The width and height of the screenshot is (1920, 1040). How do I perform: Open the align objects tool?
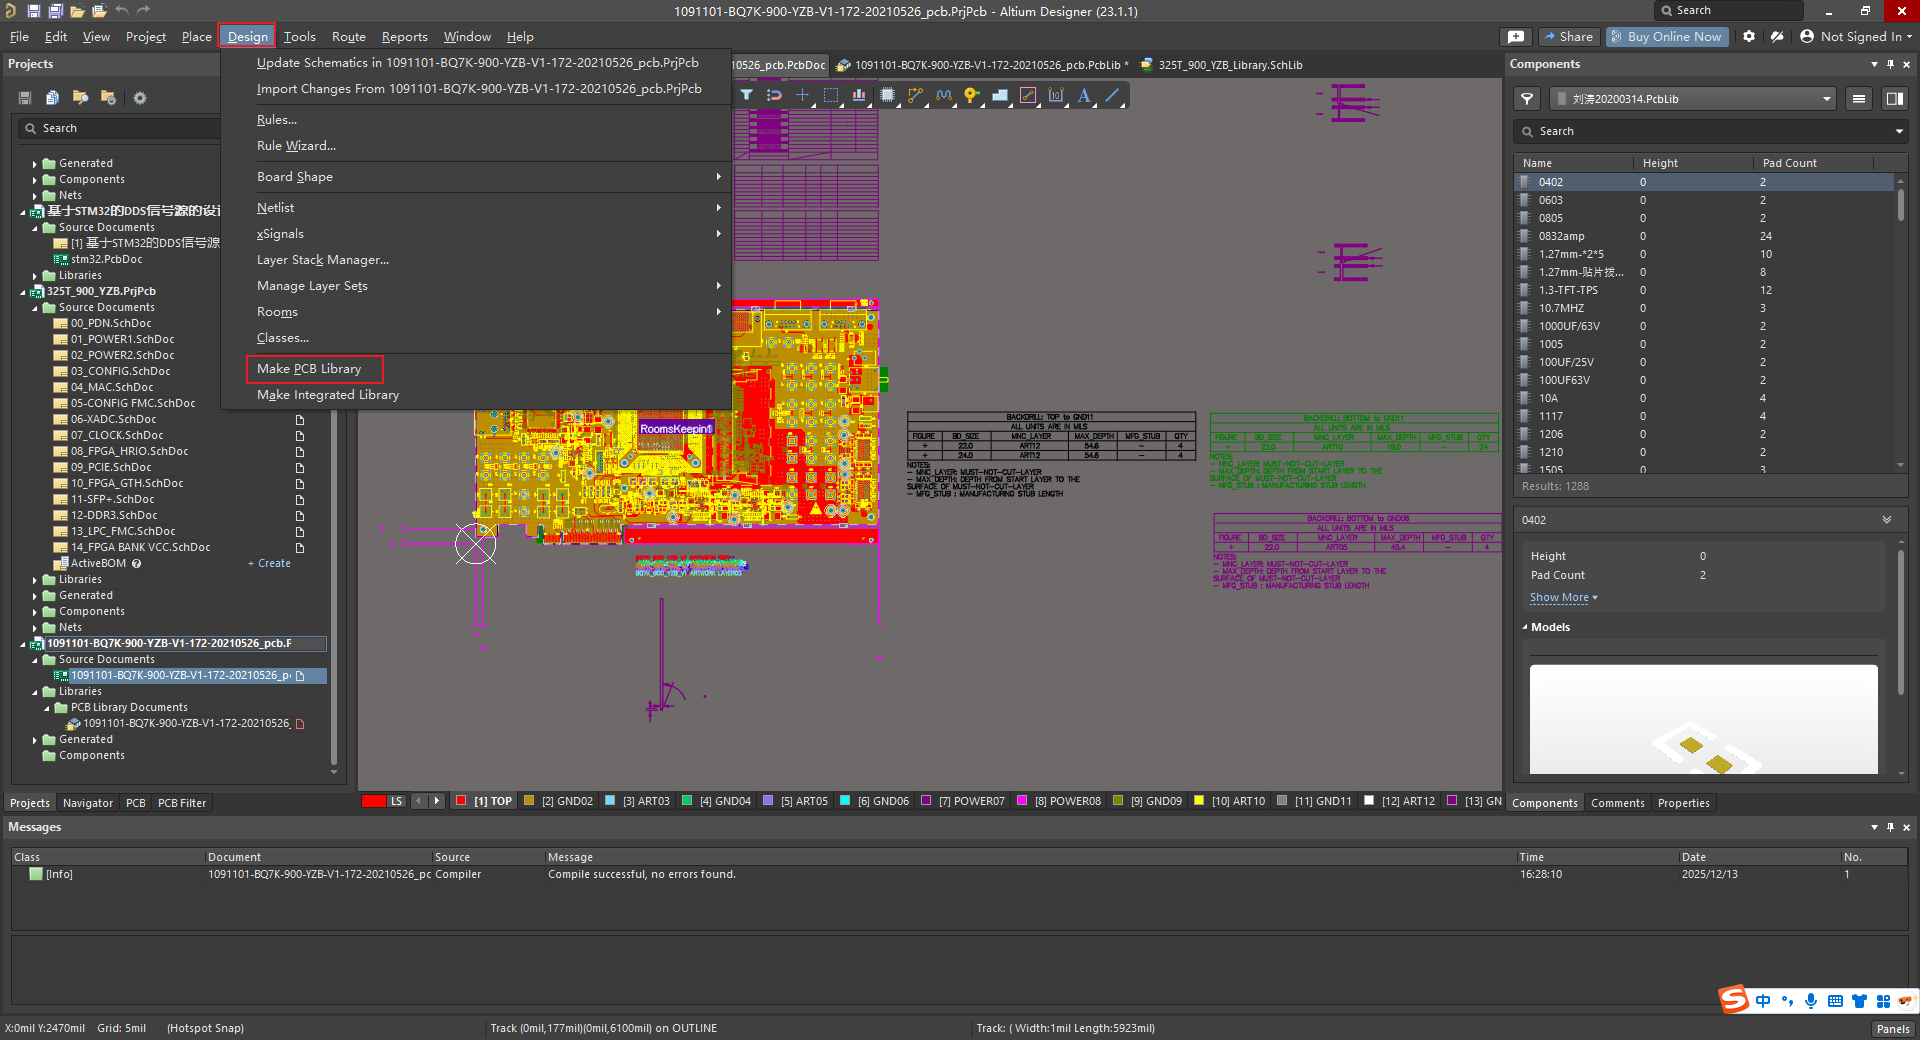(x=858, y=95)
